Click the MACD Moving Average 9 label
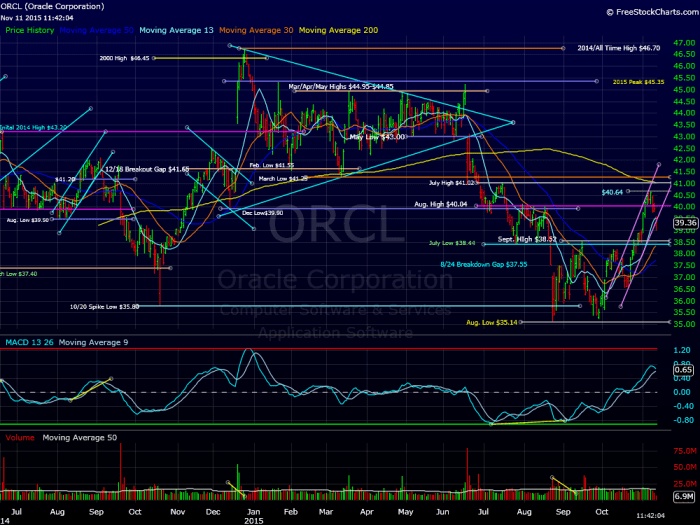 pos(93,342)
